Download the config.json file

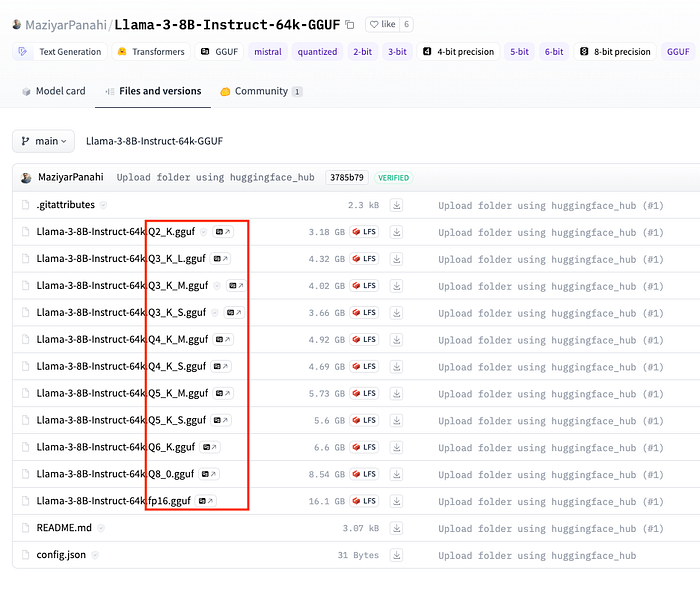(396, 555)
